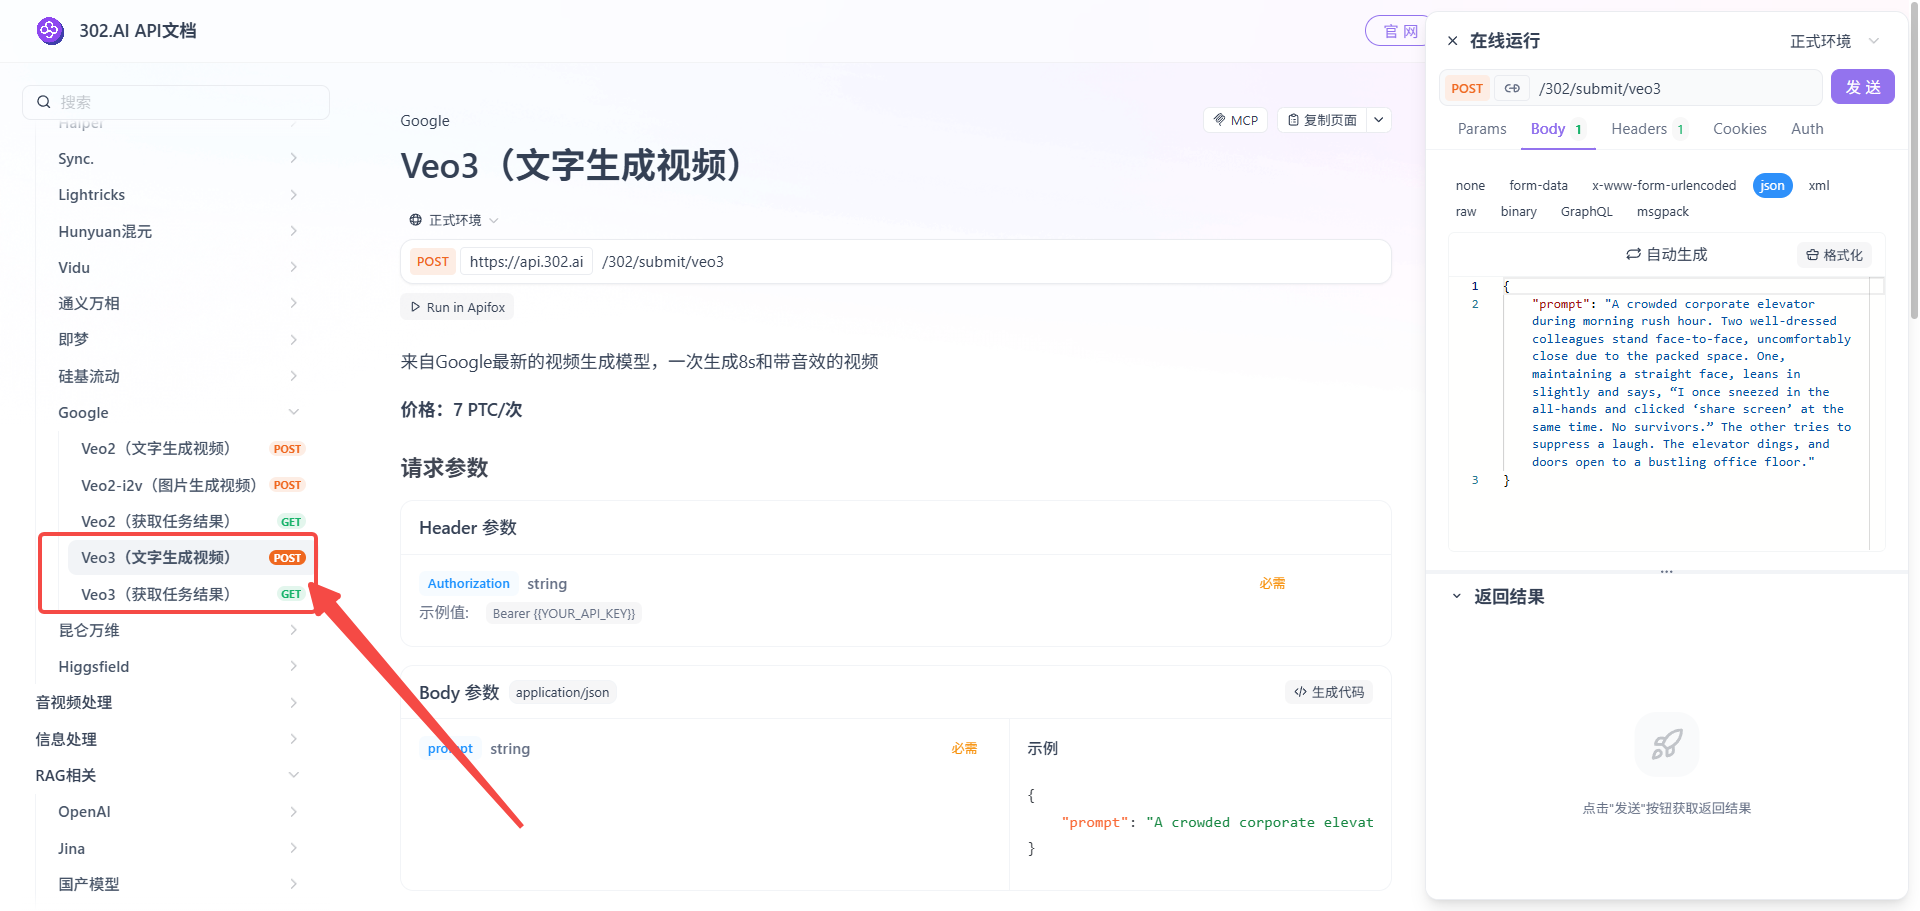Screen dimensions: 1920x911
Task: Select the raw body type
Action: click(1466, 212)
